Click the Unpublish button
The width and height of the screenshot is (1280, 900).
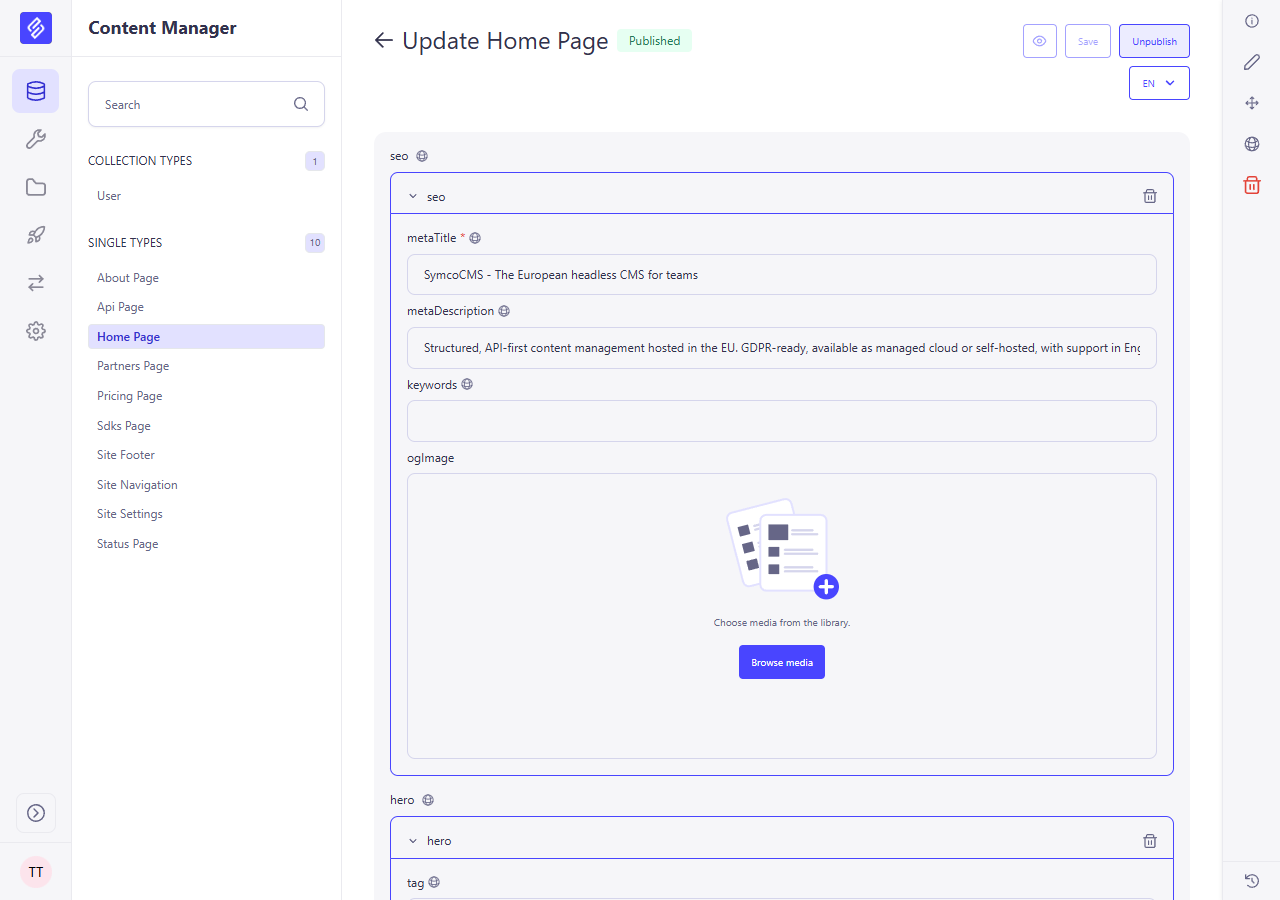tap(1154, 41)
